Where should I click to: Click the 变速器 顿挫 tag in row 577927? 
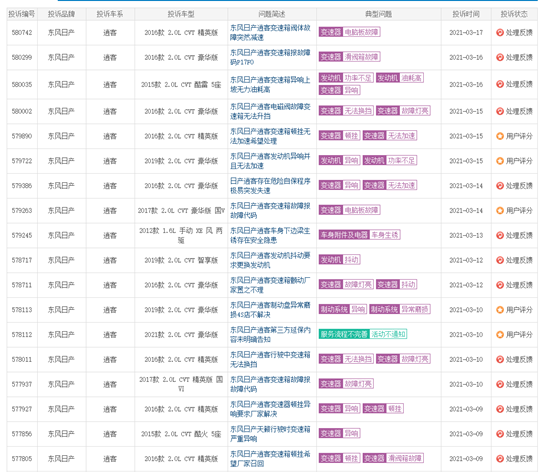(383, 409)
